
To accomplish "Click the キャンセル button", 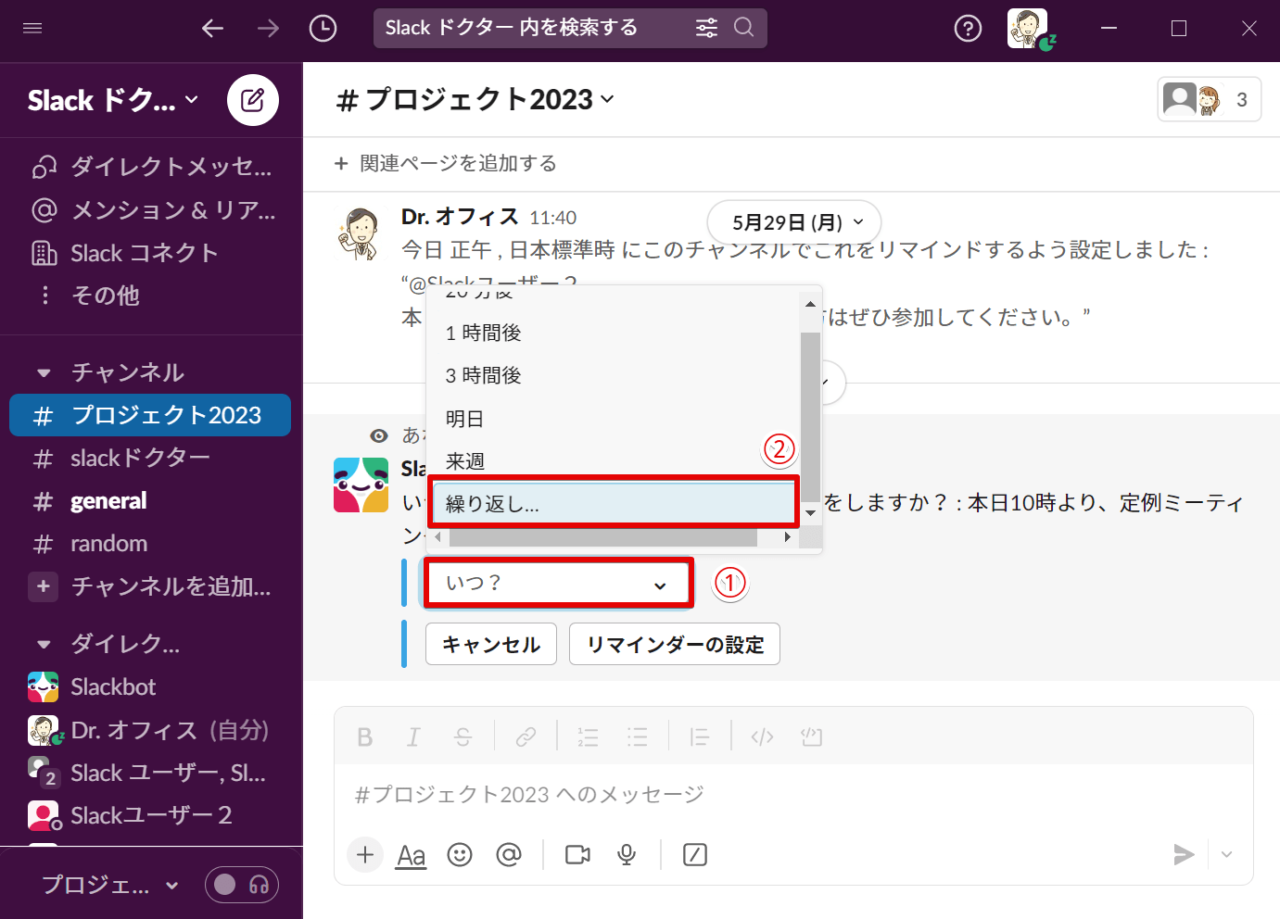I will [x=491, y=645].
